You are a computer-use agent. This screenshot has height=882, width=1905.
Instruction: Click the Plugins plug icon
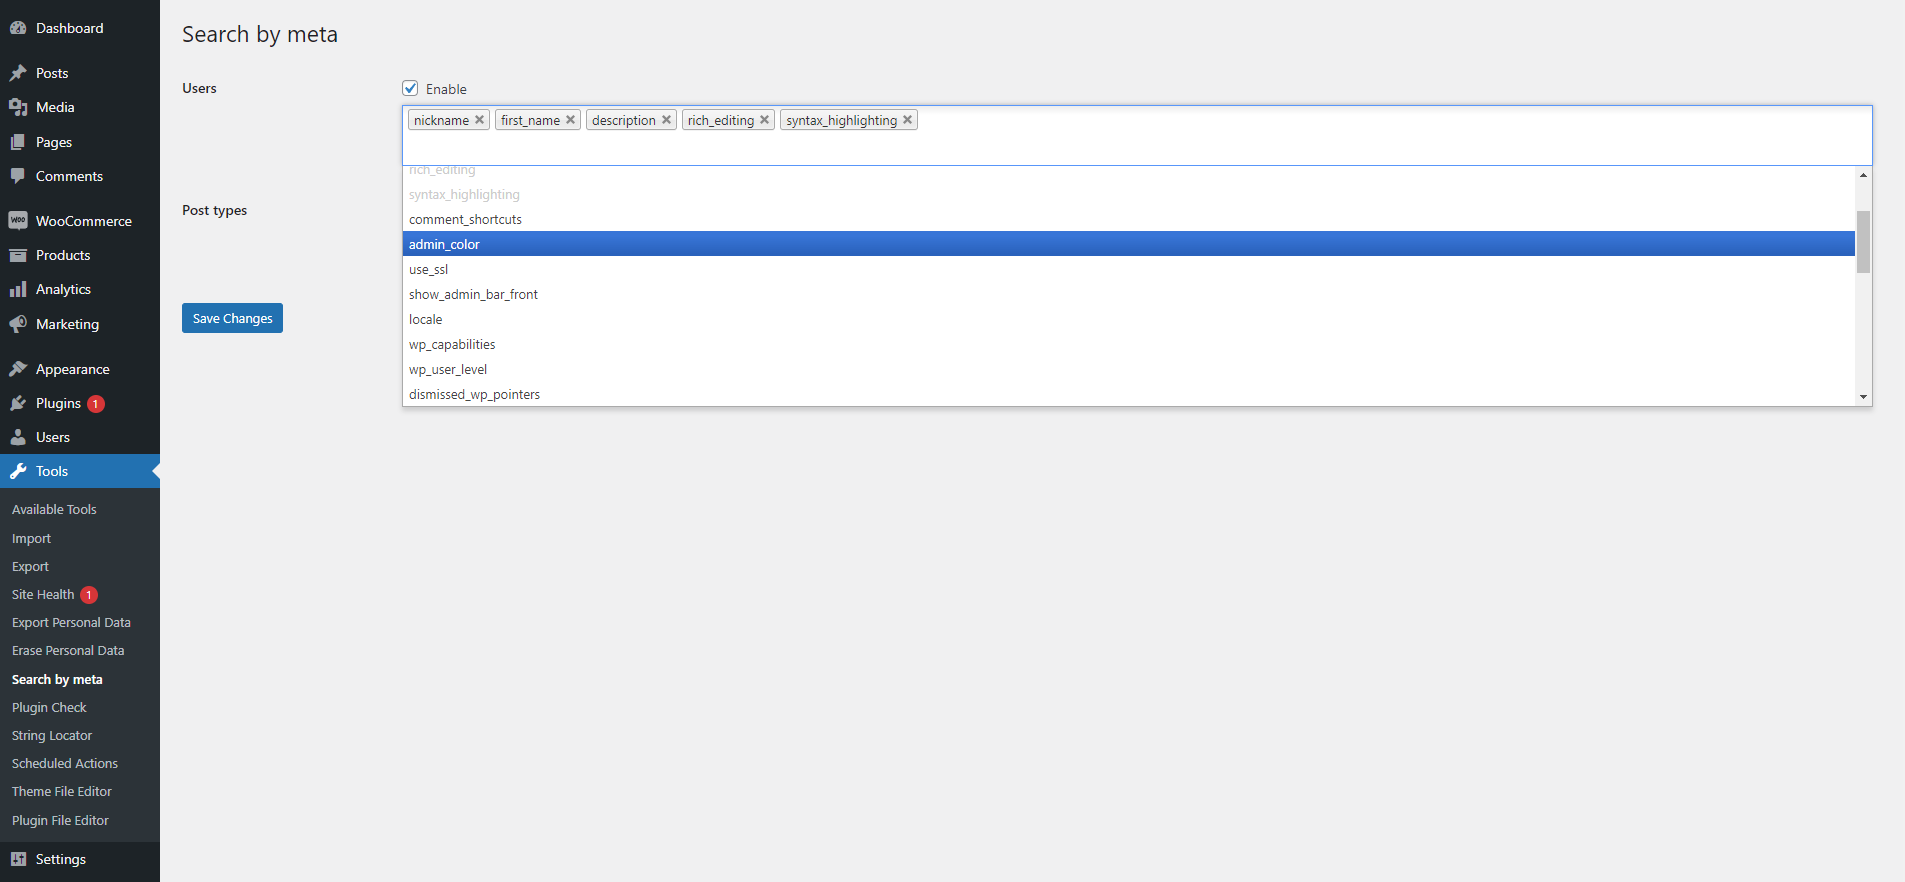point(18,403)
